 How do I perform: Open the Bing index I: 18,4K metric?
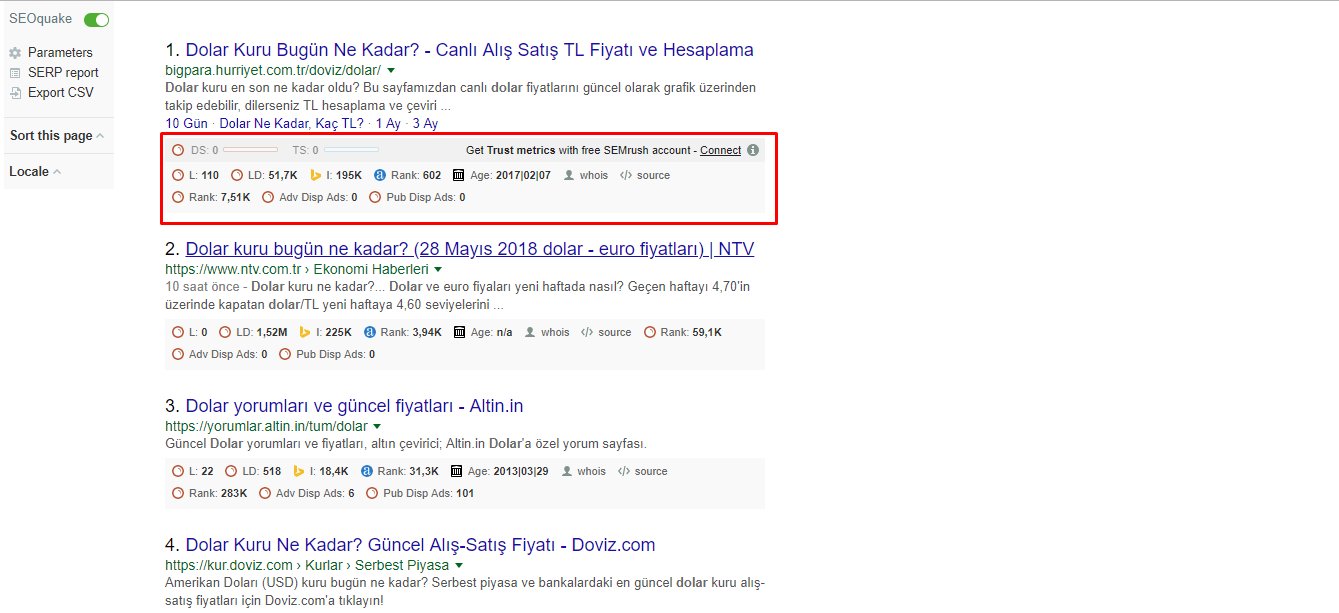[321, 471]
